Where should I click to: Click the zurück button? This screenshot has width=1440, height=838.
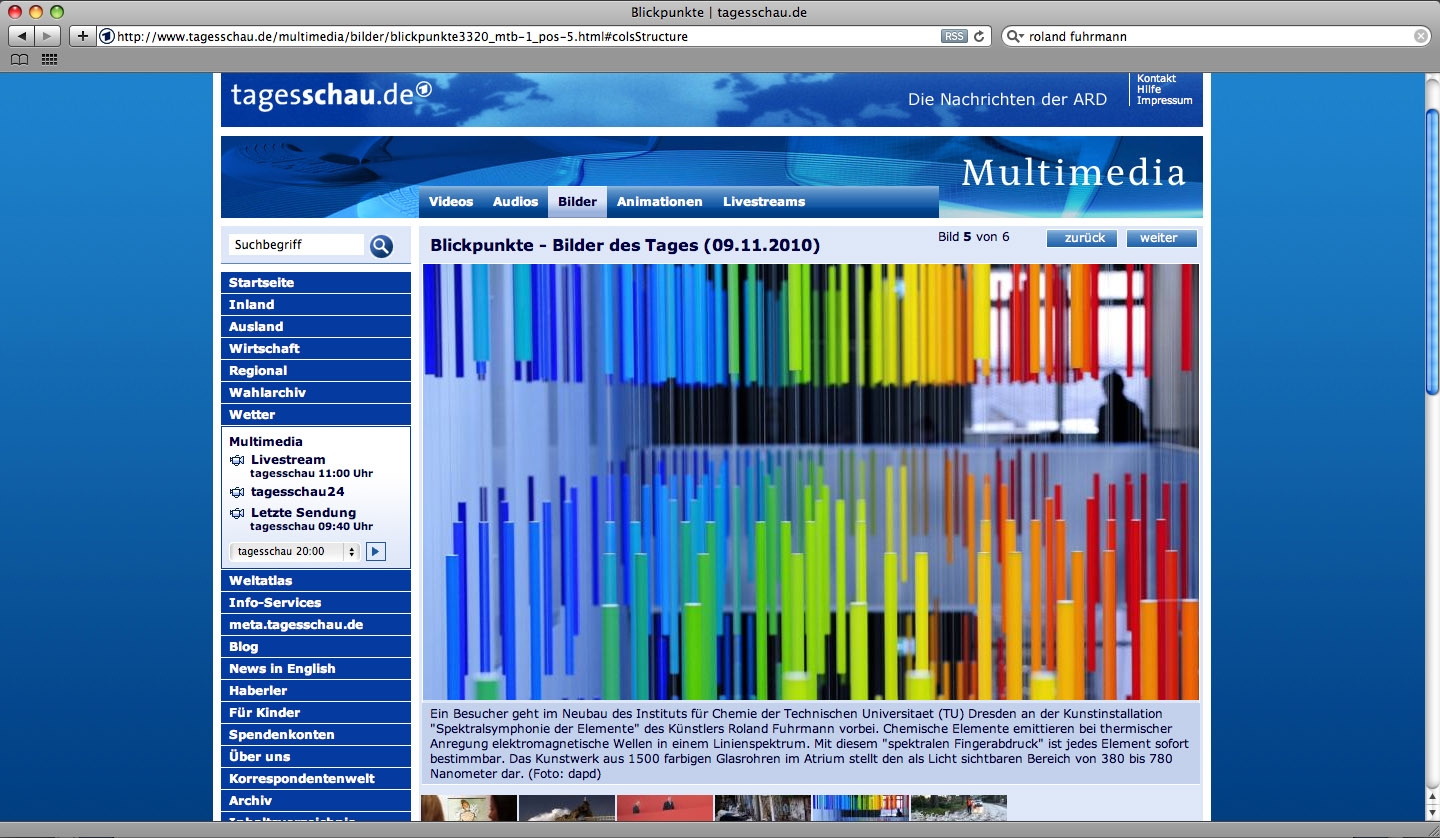[1084, 238]
